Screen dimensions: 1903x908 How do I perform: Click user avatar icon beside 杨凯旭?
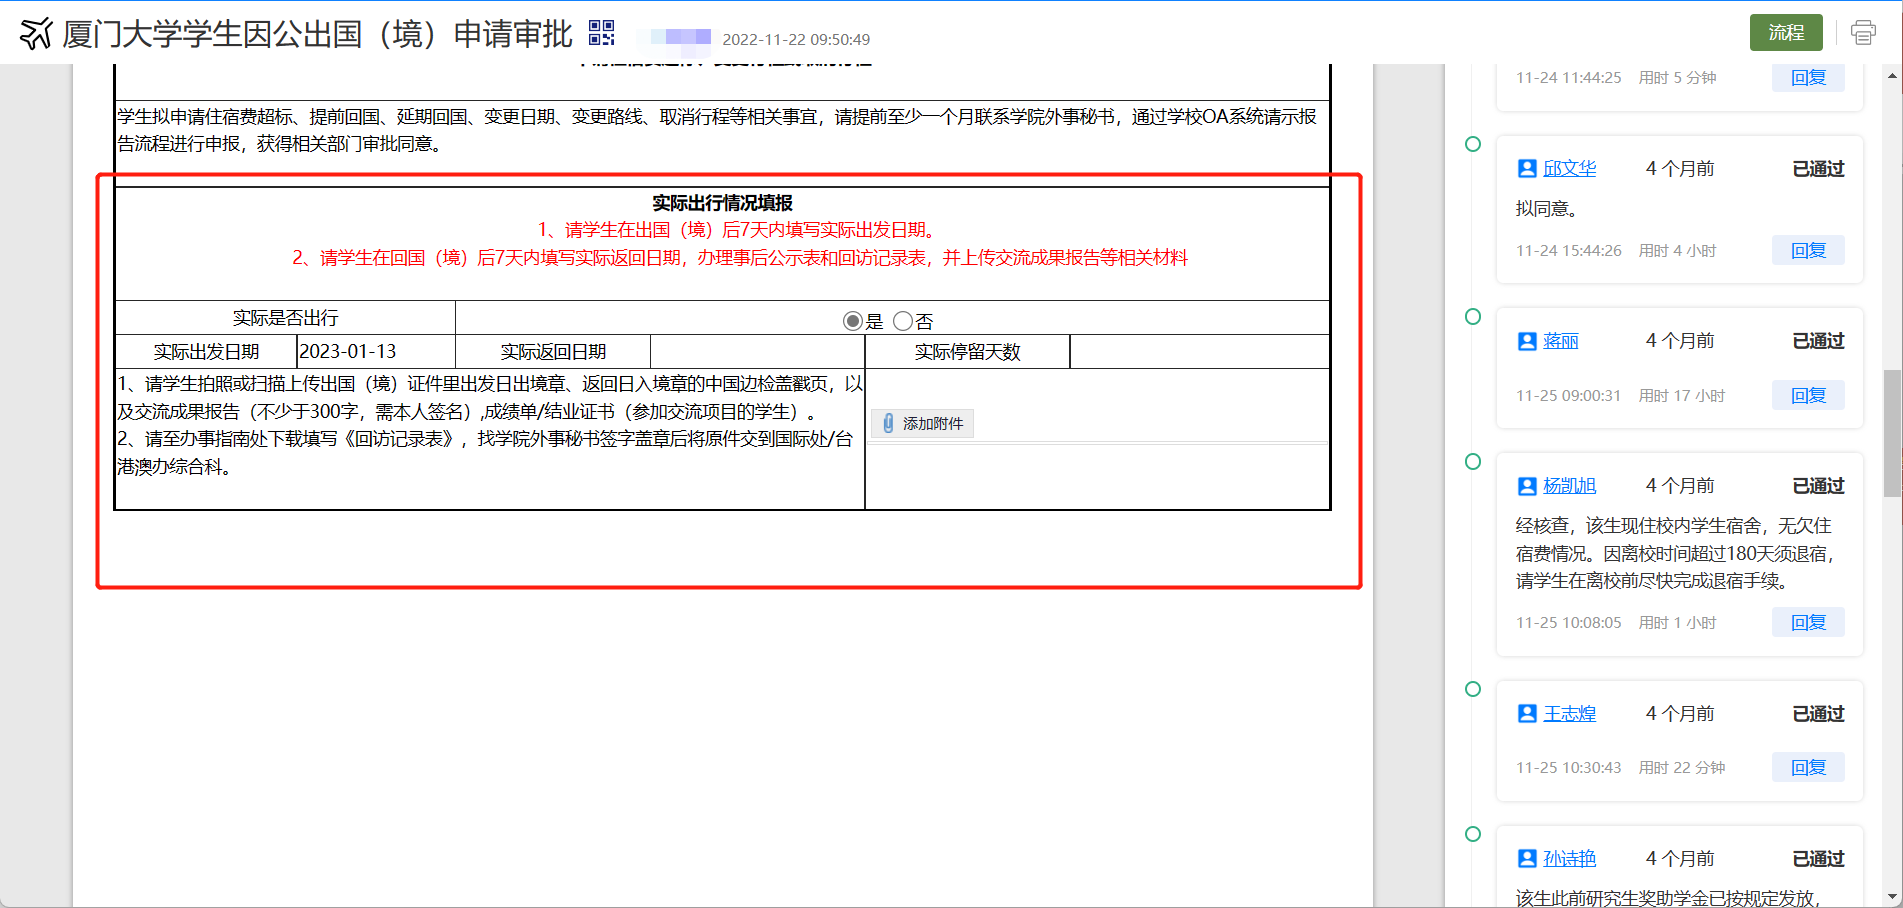click(x=1527, y=486)
